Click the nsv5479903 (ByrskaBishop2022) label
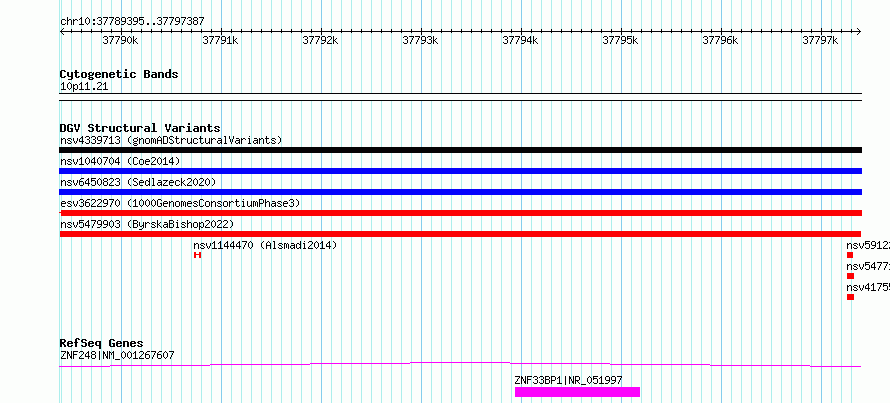 coord(147,224)
